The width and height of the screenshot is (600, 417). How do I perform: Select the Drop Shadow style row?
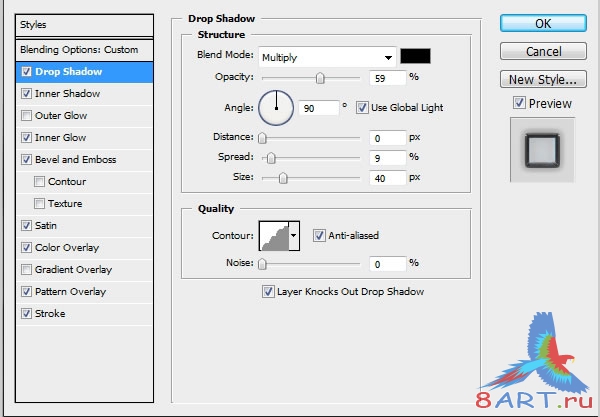click(85, 72)
